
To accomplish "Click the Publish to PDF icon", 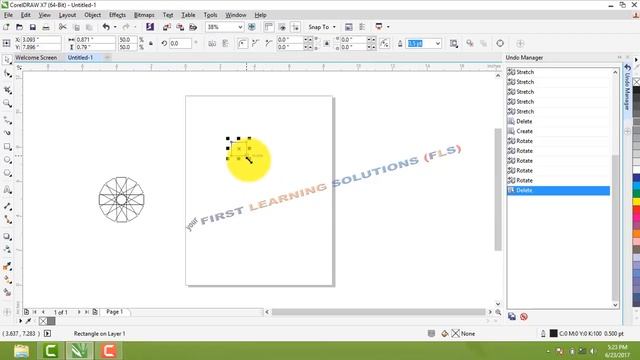I will pos(193,27).
